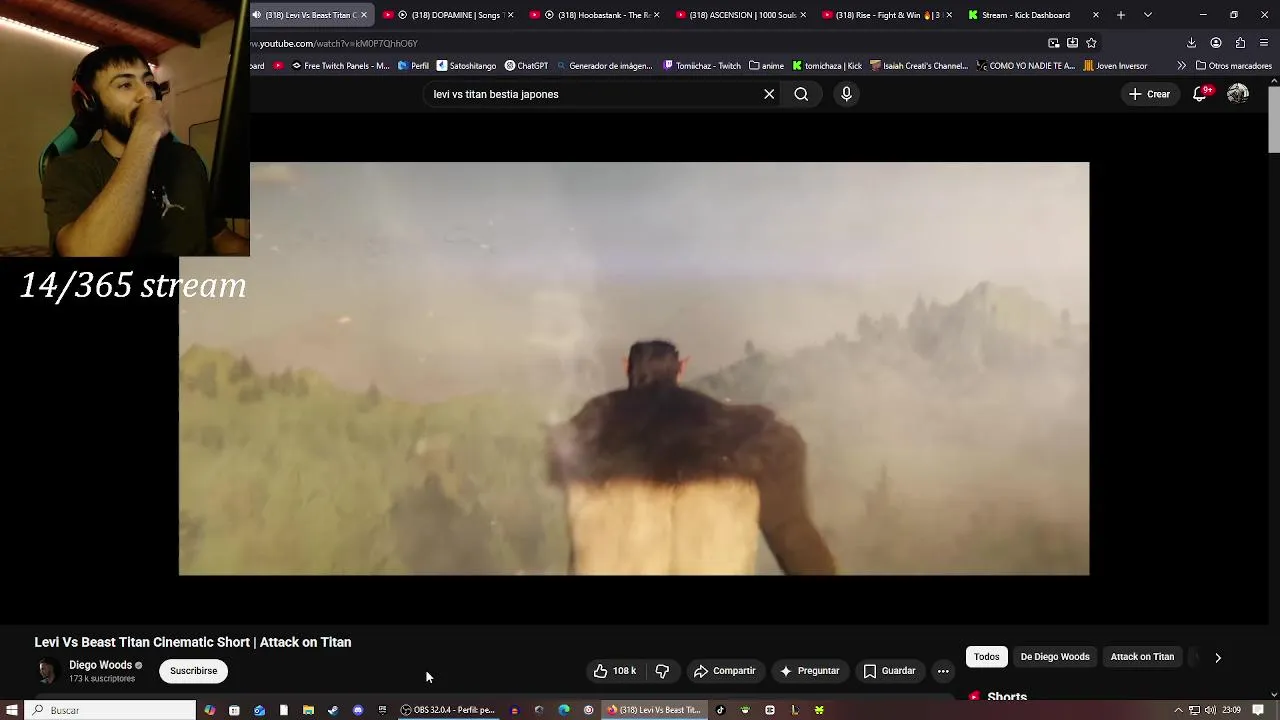The width and height of the screenshot is (1280, 720).
Task: Open Generador de imágenes bookmark
Action: click(x=603, y=66)
